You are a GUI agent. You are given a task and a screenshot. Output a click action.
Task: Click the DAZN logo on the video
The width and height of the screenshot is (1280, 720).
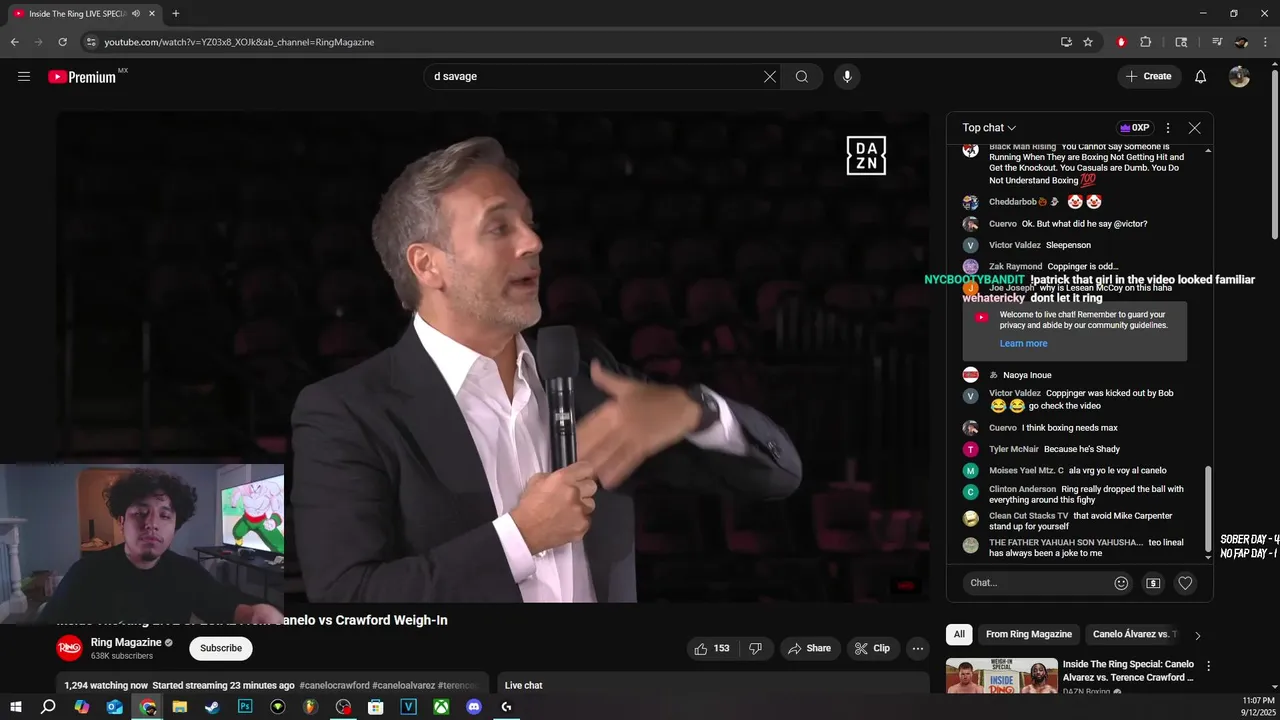point(866,155)
